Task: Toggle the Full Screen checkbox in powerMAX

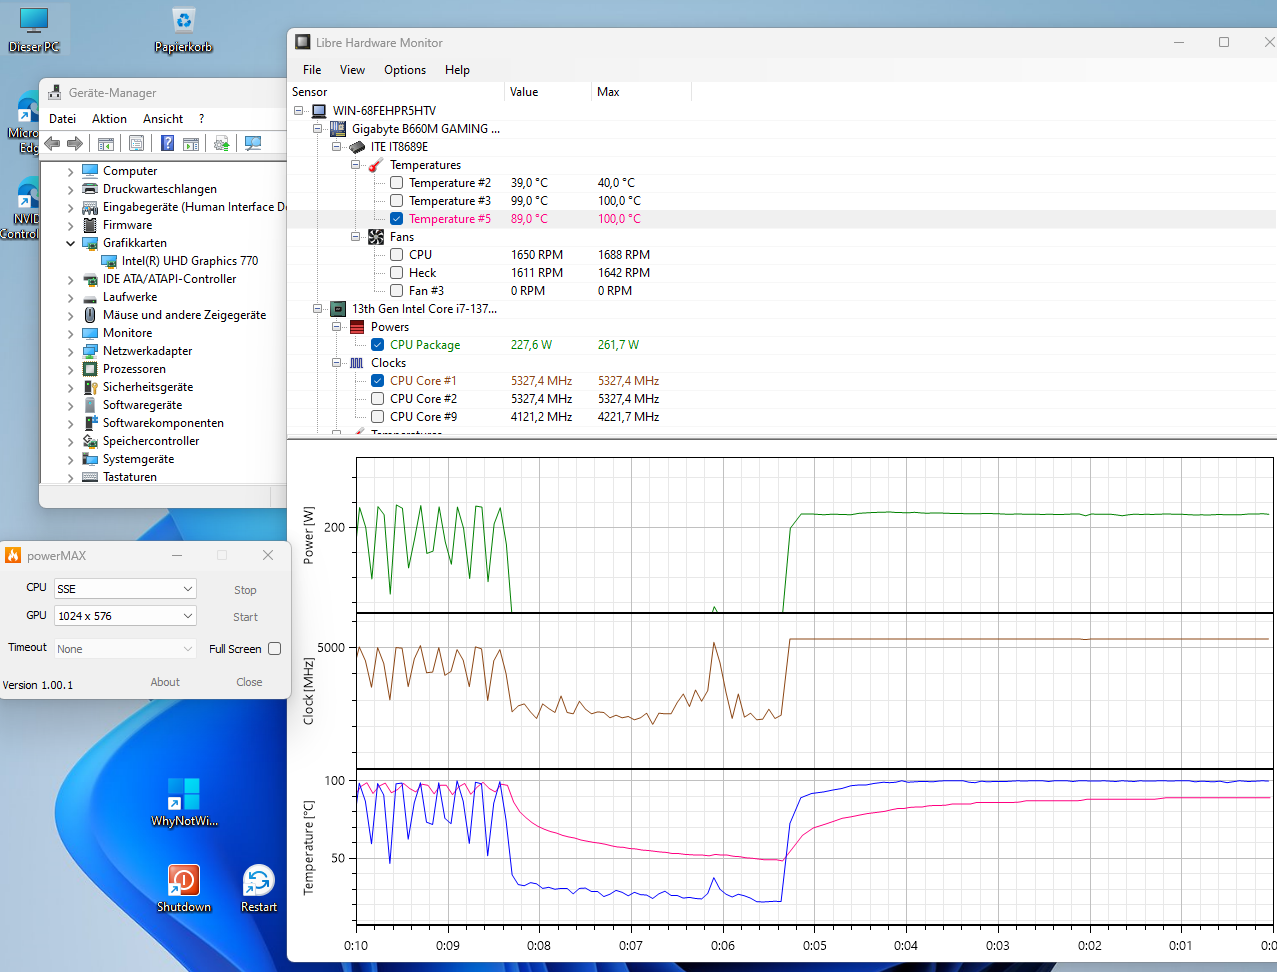Action: [274, 649]
